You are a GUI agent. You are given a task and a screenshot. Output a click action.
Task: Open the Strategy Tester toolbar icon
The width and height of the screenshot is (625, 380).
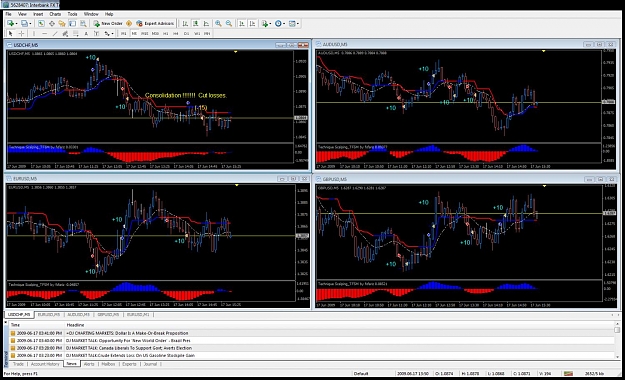[x=83, y=24]
